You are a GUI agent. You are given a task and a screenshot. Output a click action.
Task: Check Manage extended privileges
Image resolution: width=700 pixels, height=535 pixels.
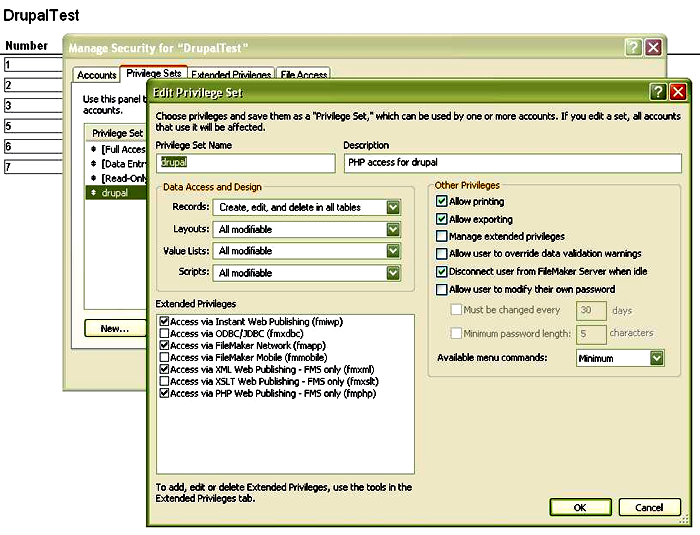[441, 236]
